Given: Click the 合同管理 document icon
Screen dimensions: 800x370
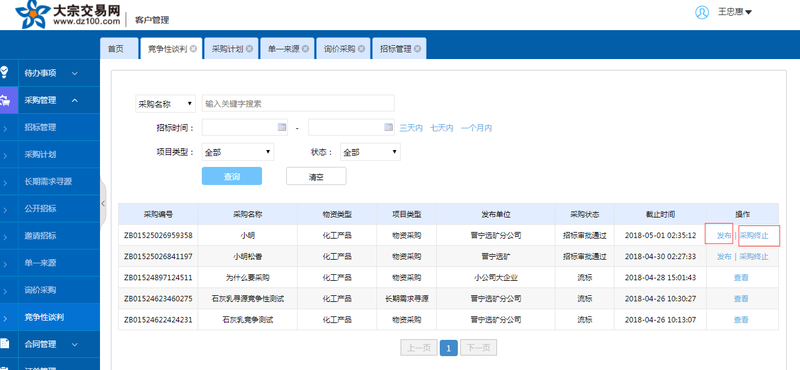Looking at the screenshot, I should pos(5,343).
